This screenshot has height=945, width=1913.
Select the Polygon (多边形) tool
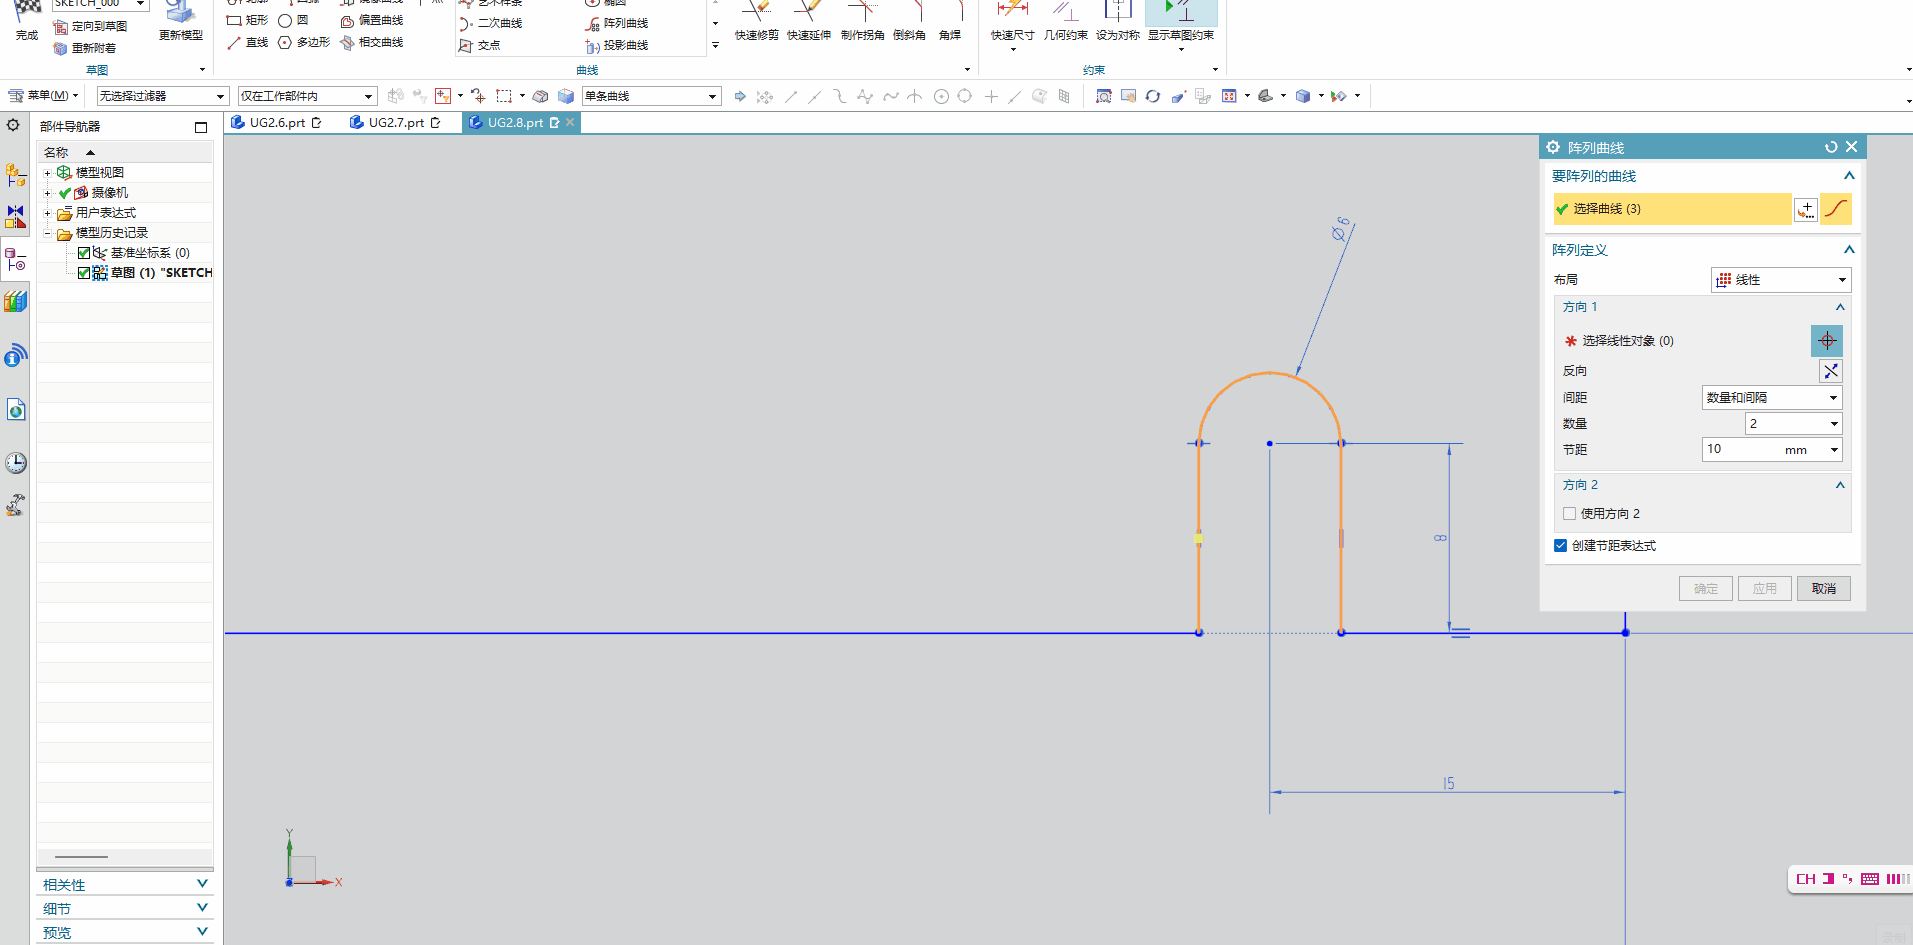click(x=304, y=42)
